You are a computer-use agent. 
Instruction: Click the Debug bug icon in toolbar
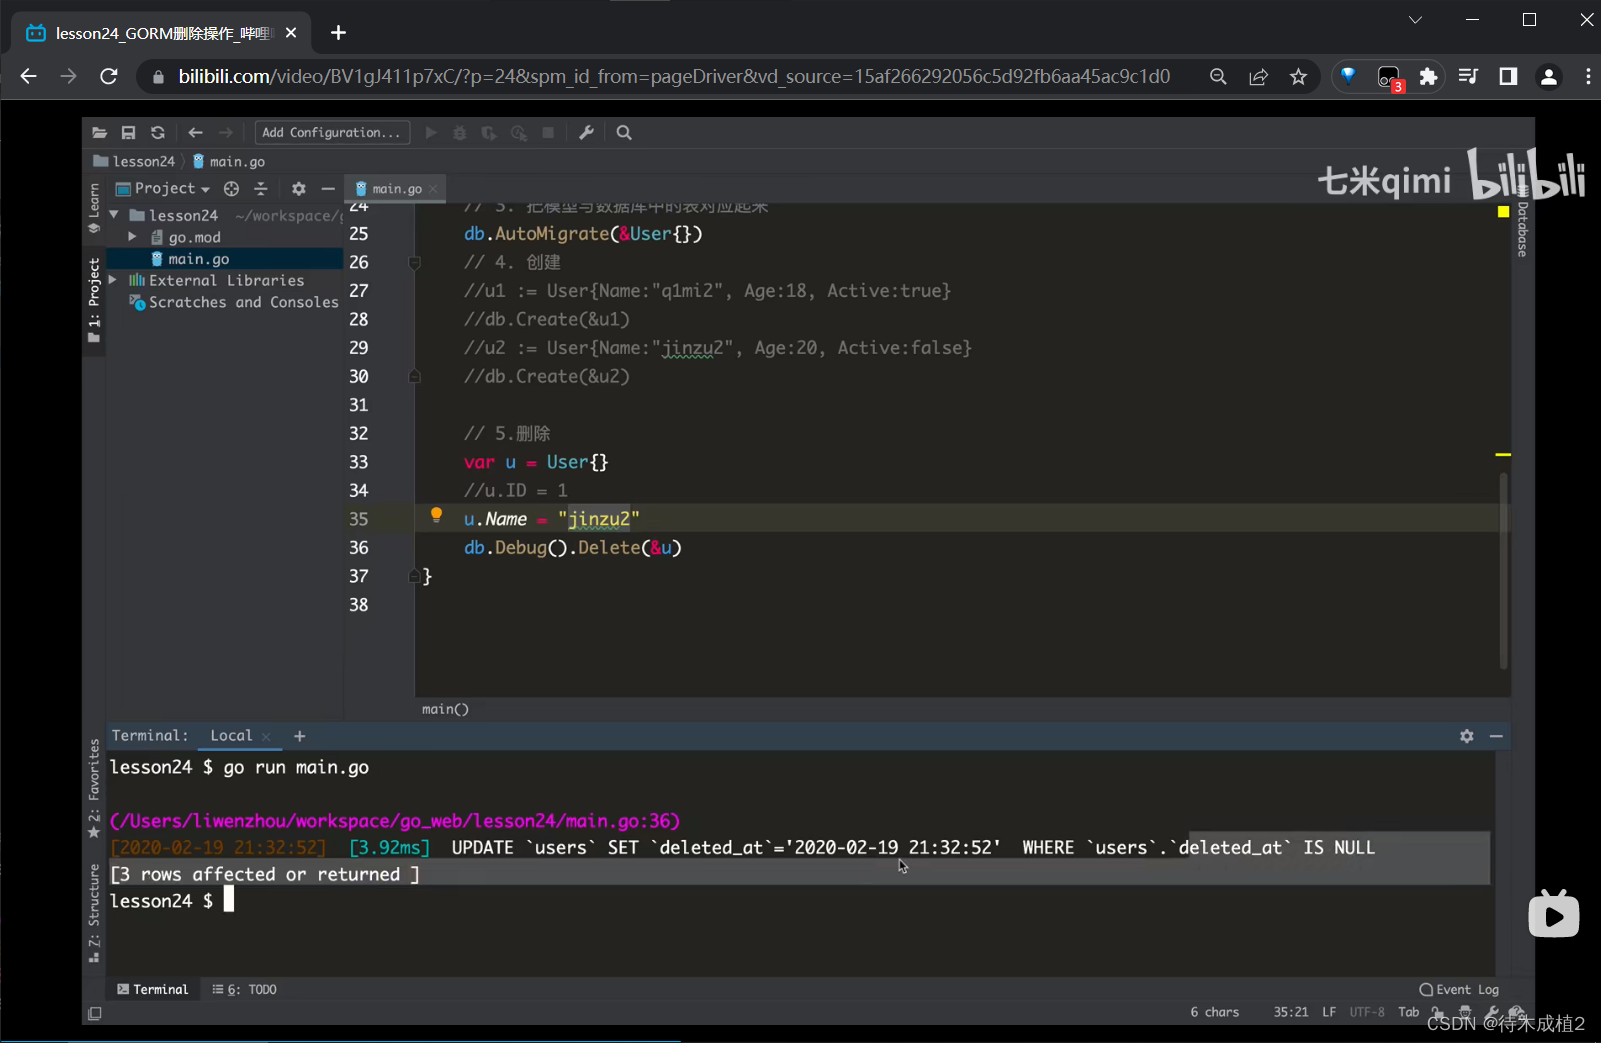coord(460,132)
